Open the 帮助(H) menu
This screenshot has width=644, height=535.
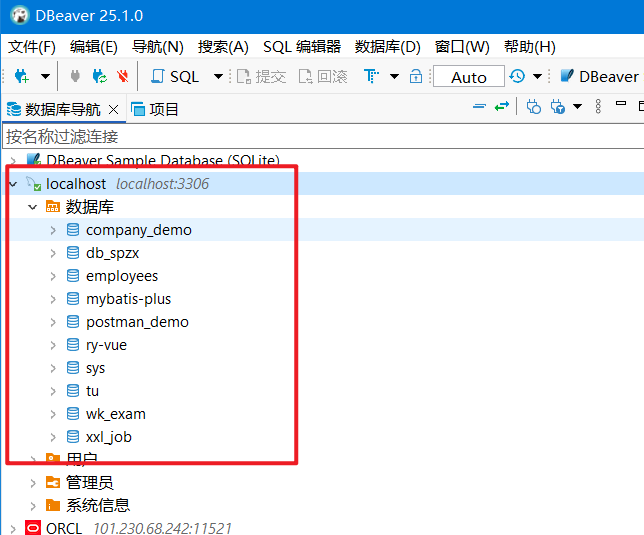530,47
